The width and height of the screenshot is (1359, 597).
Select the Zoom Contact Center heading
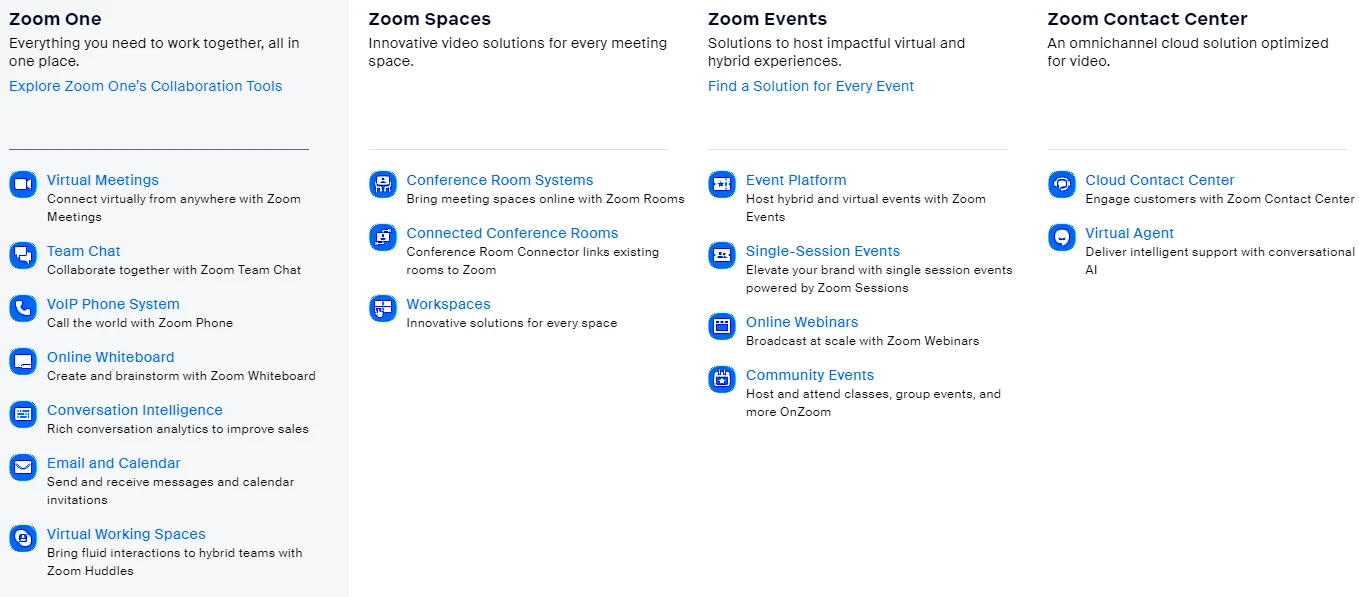pos(1147,19)
